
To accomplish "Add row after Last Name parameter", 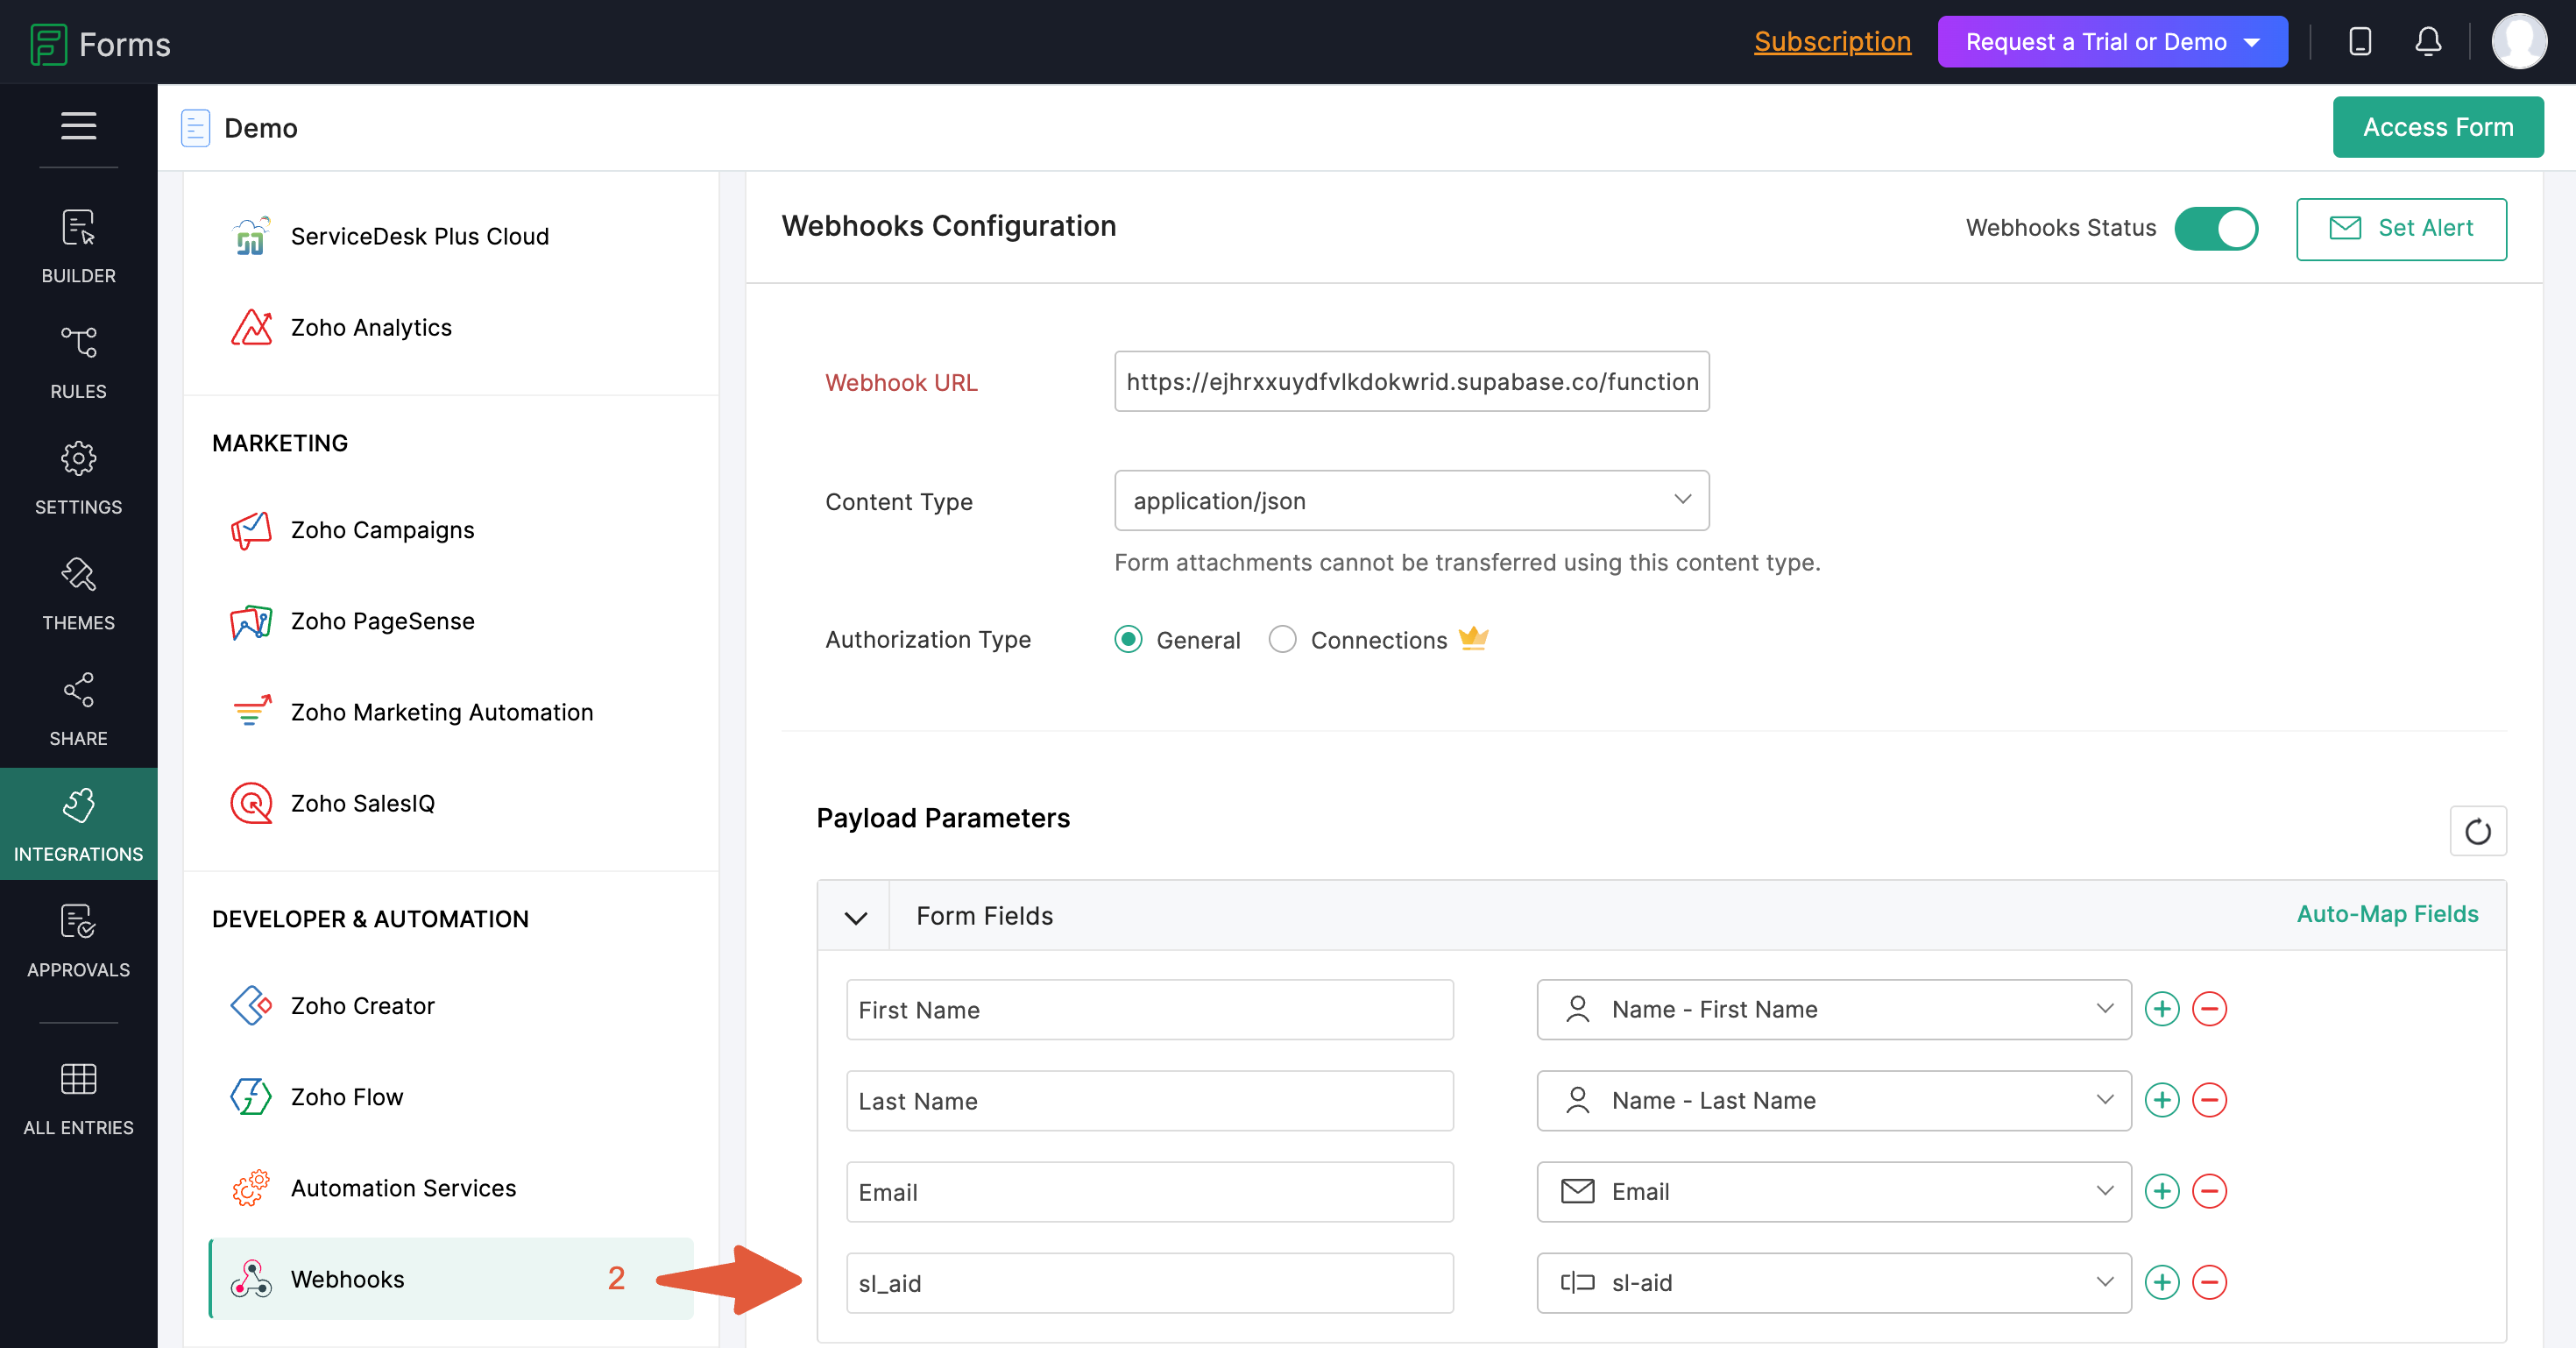I will (2162, 1100).
